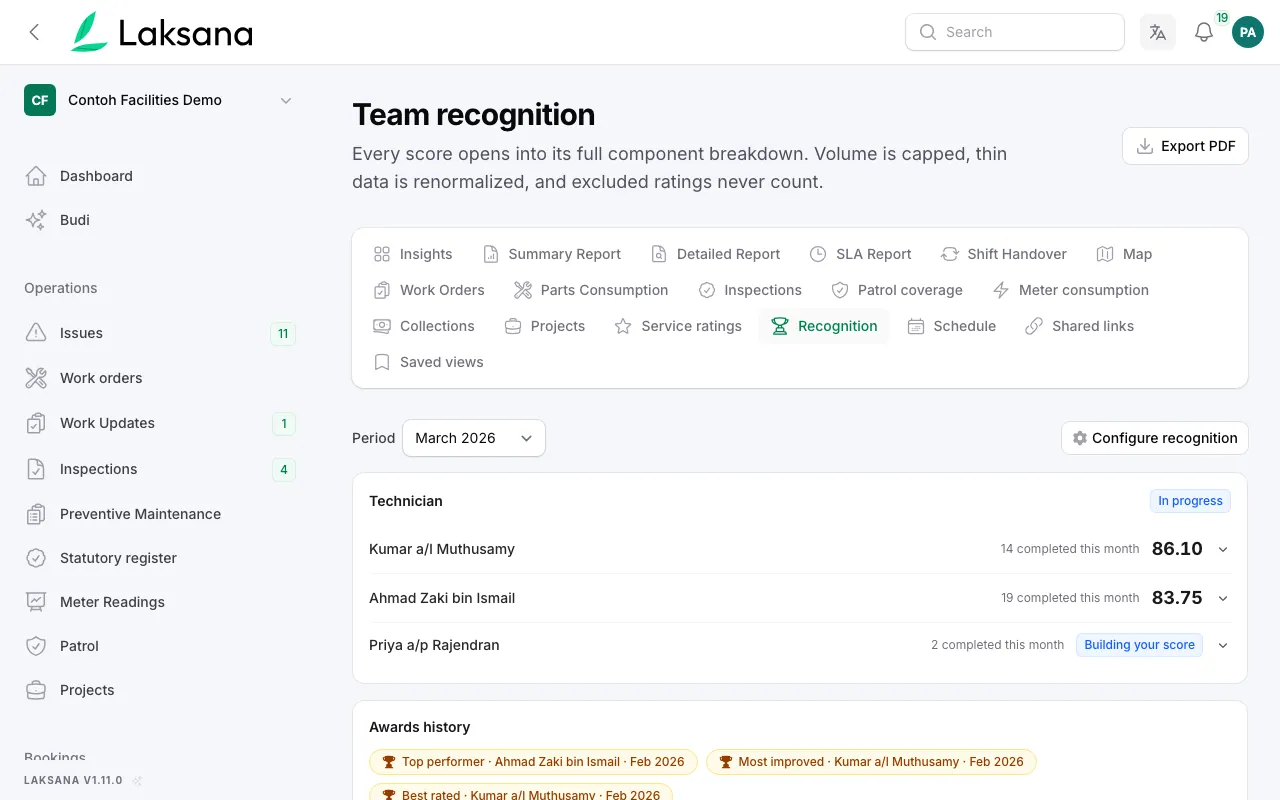1280x800 pixels.
Task: Click the Export PDF button
Action: pyautogui.click(x=1185, y=146)
